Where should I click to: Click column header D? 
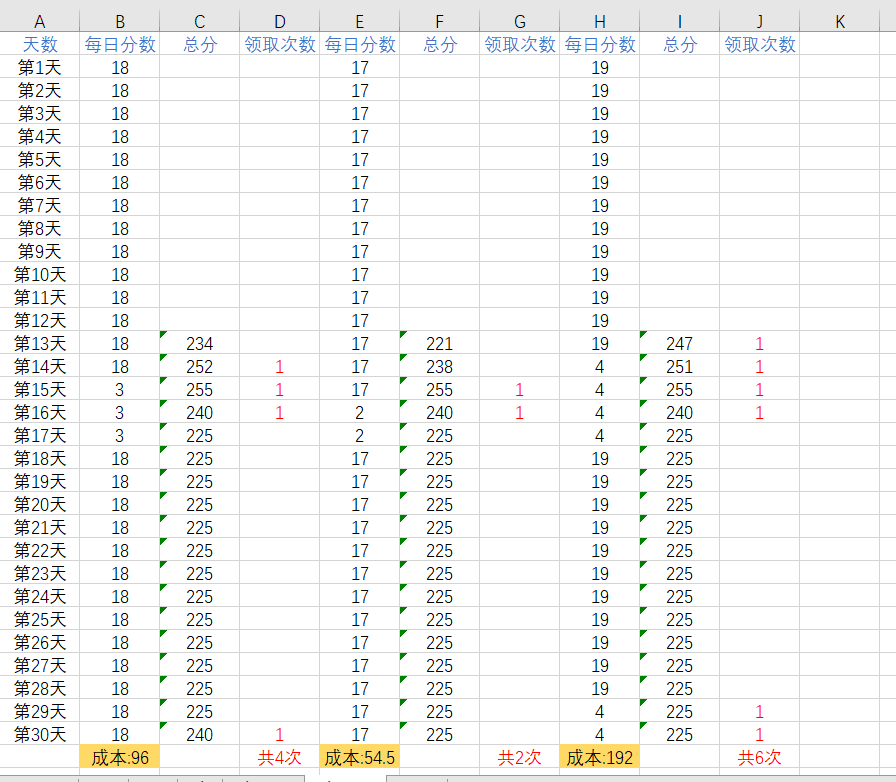point(280,21)
